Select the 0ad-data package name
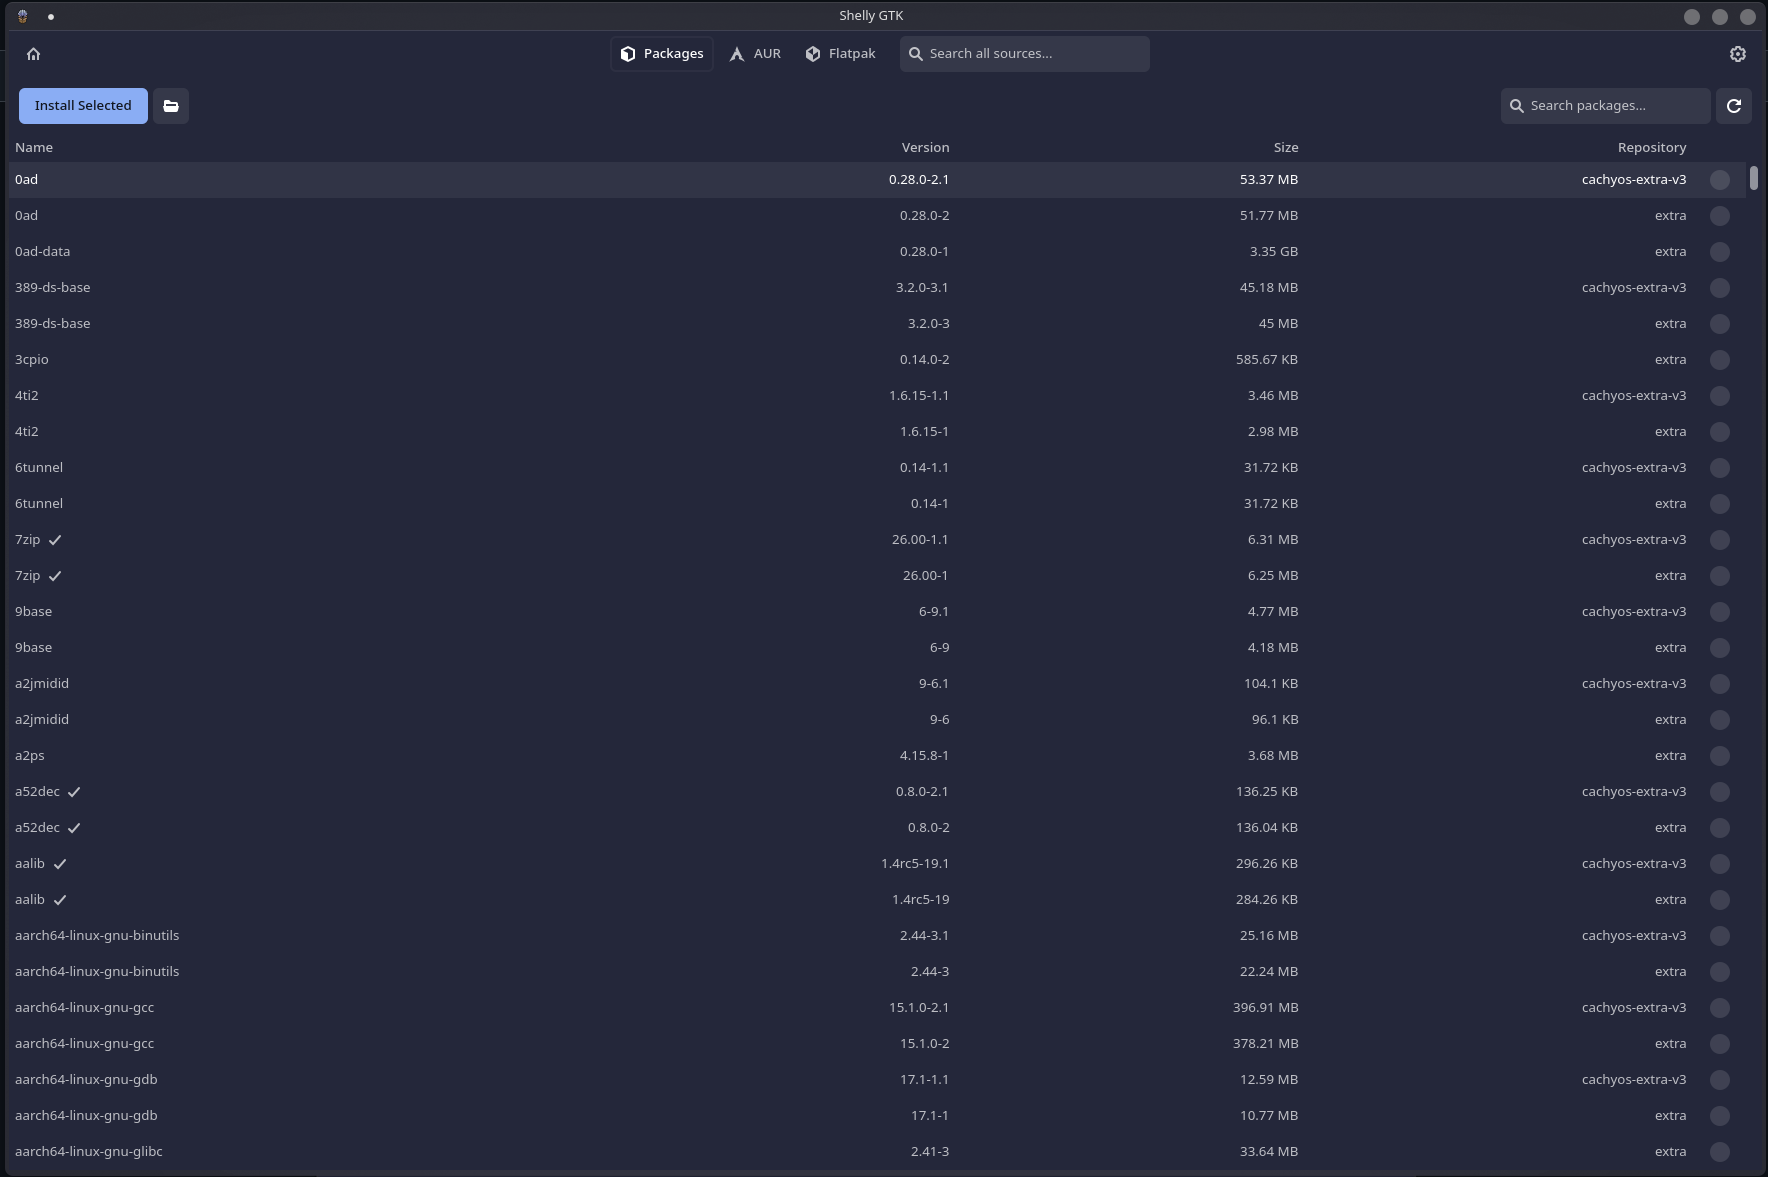Screen dimensions: 1768x1177 42,252
